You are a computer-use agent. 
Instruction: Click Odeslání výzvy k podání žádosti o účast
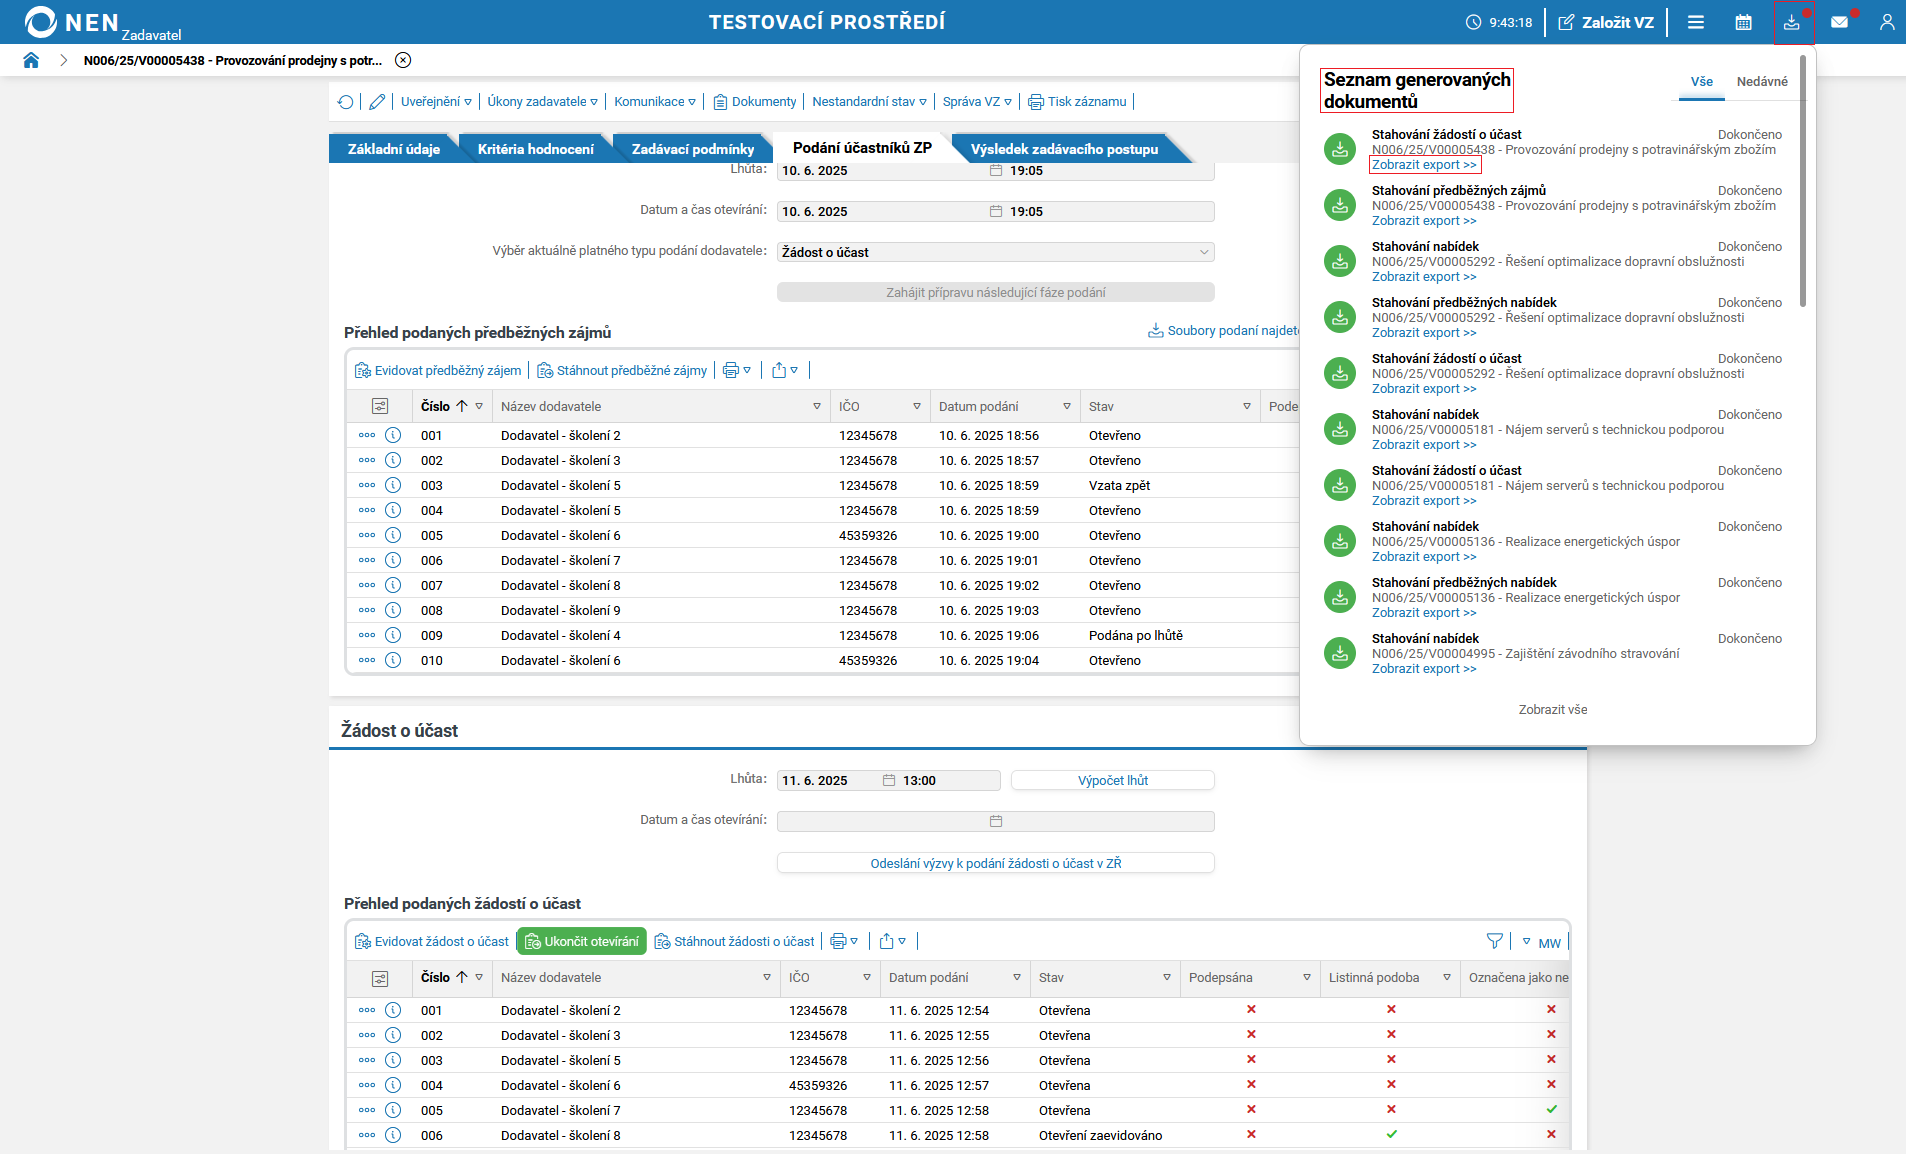point(996,863)
